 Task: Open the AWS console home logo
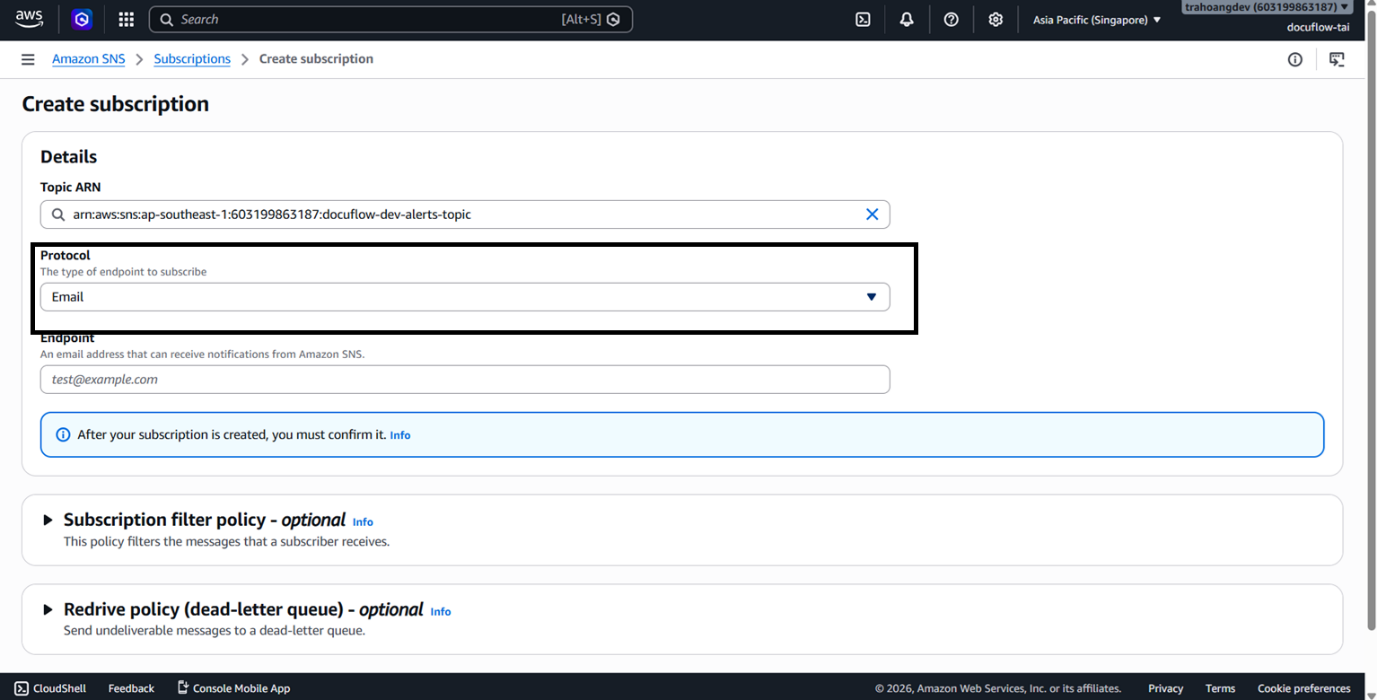click(29, 19)
